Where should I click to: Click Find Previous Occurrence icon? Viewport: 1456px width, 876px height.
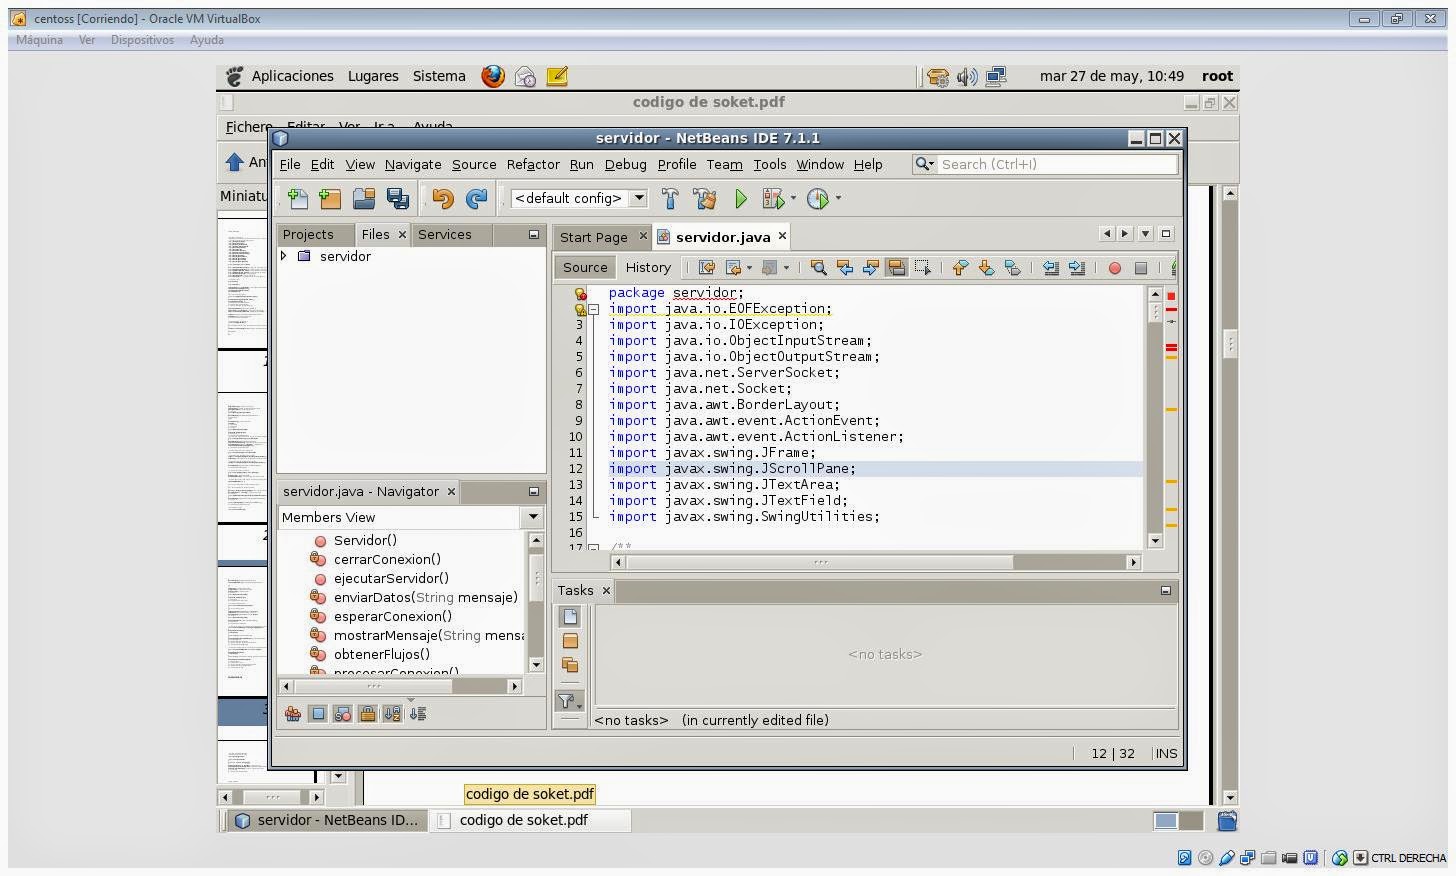point(844,267)
